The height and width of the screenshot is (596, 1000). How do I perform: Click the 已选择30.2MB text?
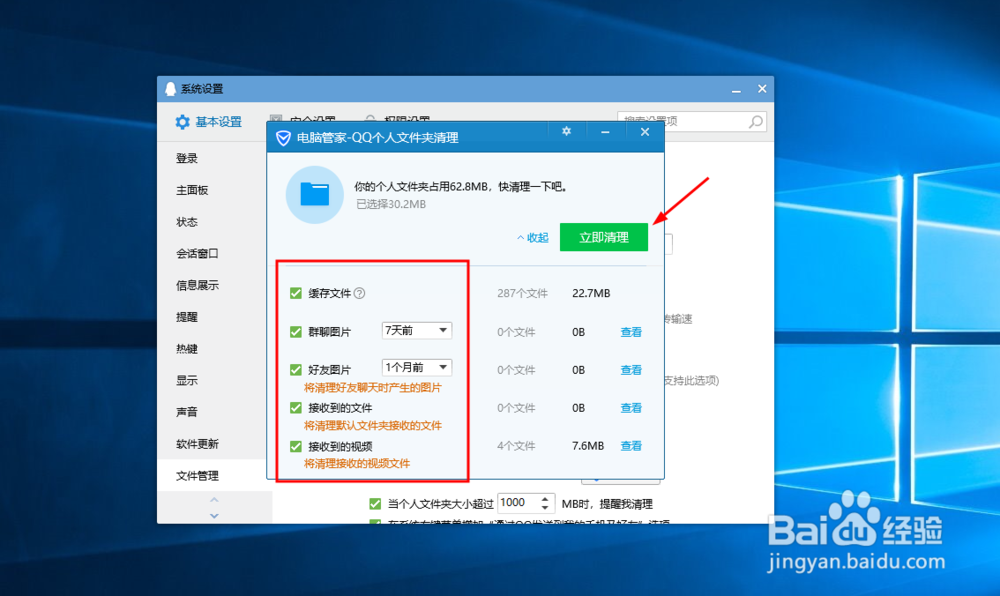(x=390, y=205)
